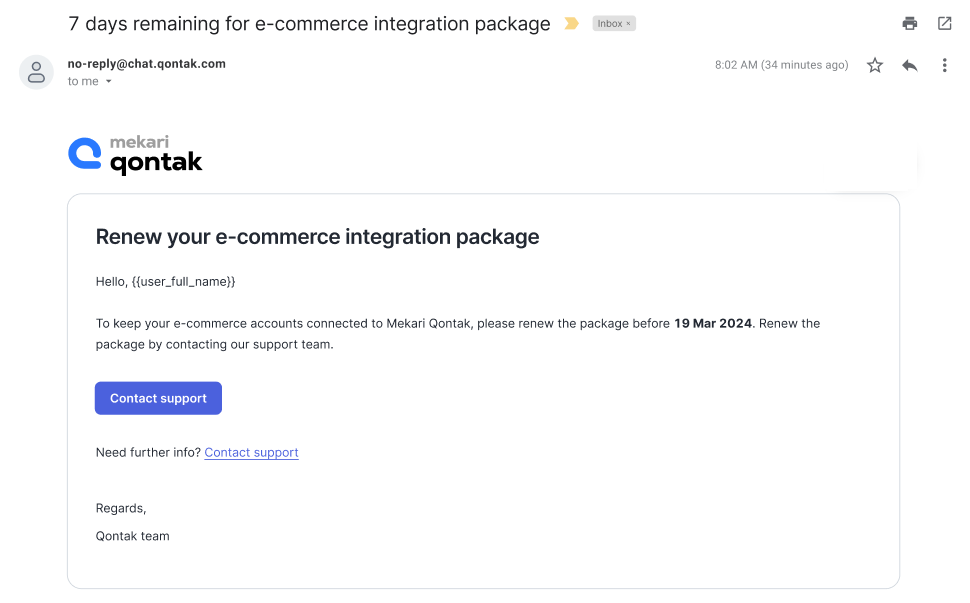Image resolution: width=970 pixels, height=603 pixels.
Task: Remove the Inbox label using its x
Action: 628,24
